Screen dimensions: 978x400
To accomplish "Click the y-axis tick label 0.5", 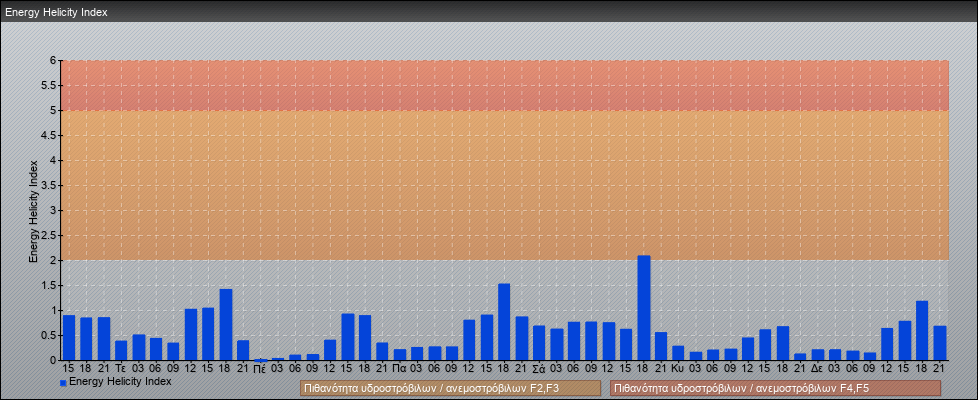I will pyautogui.click(x=49, y=335).
